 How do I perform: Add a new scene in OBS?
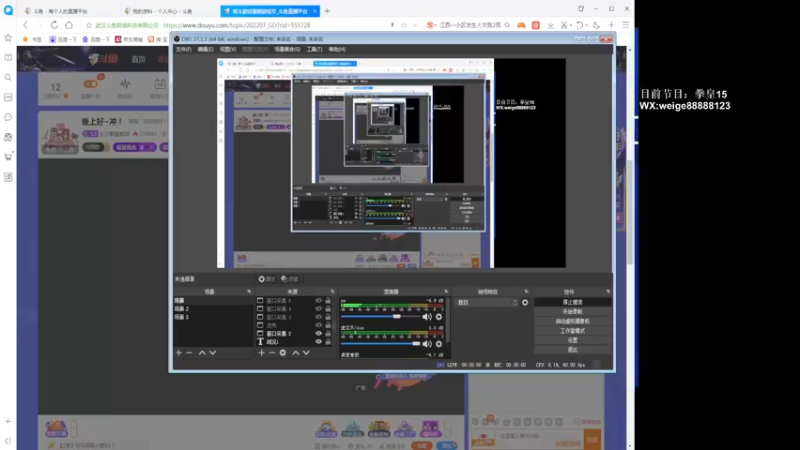click(179, 353)
